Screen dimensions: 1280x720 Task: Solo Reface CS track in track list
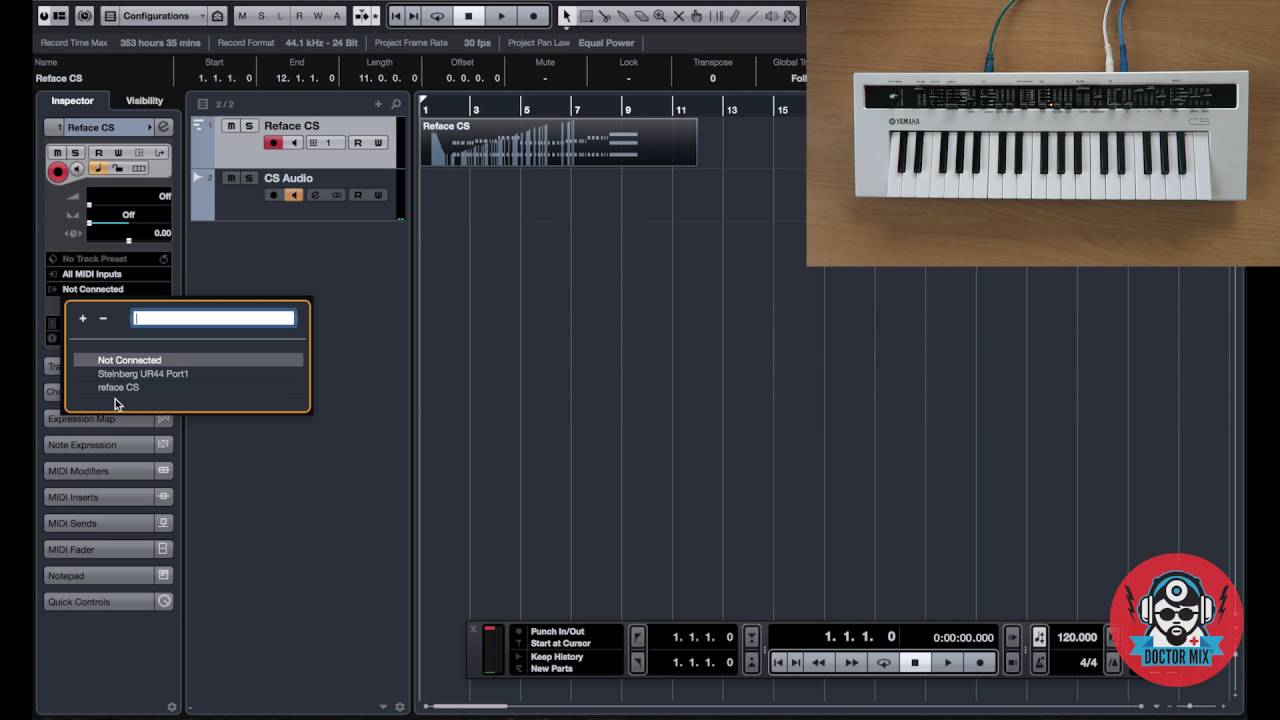coord(249,126)
